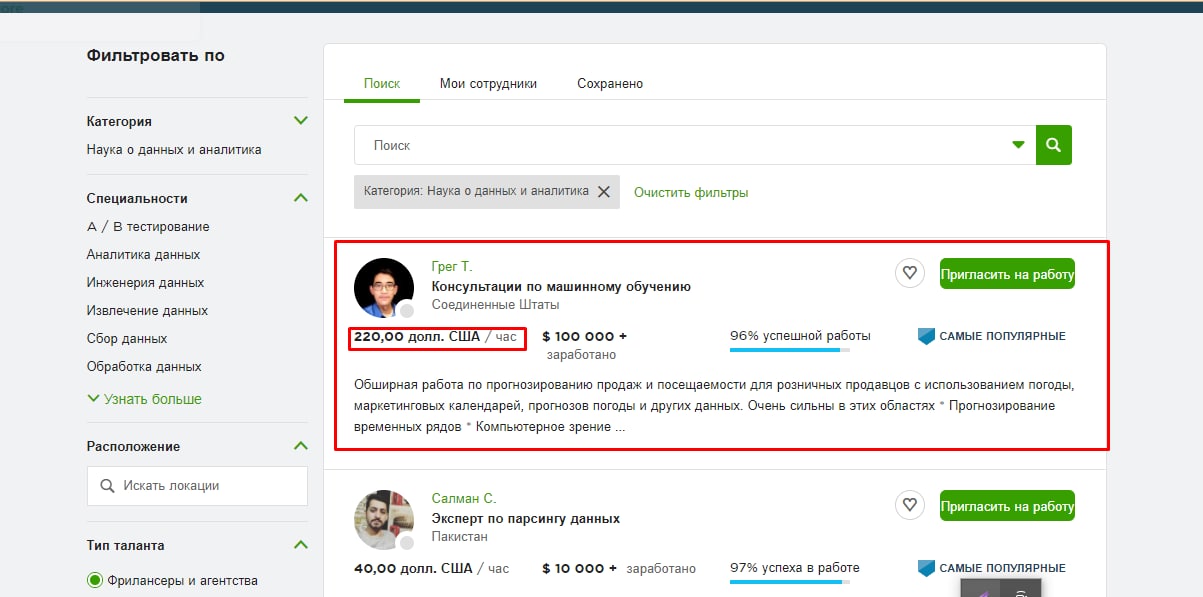1203x597 pixels.
Task: Select Извлечение данных specialty
Action: tap(147, 311)
